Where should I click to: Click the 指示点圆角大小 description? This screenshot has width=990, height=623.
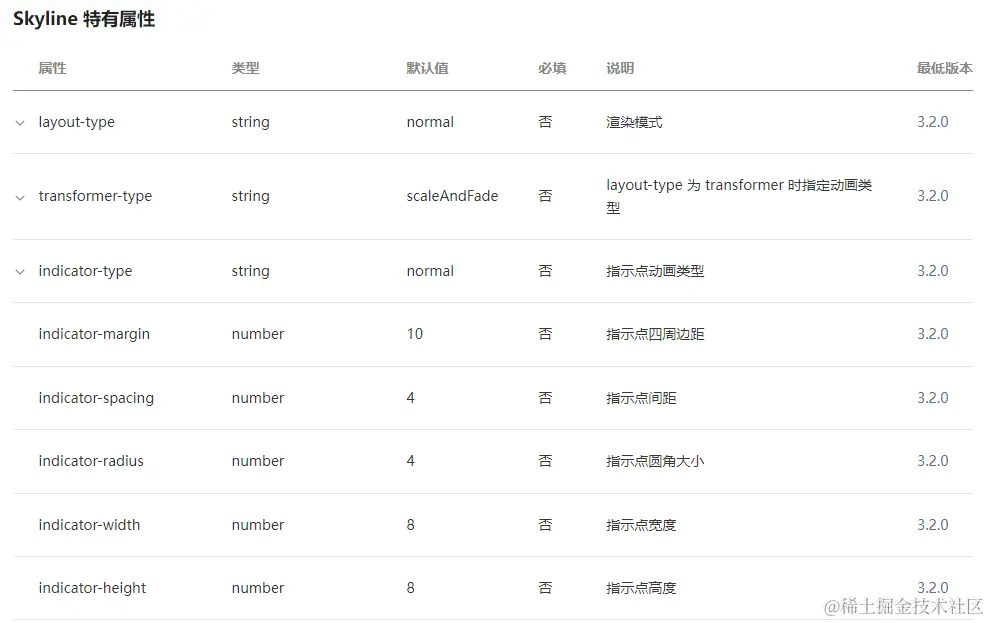click(655, 461)
